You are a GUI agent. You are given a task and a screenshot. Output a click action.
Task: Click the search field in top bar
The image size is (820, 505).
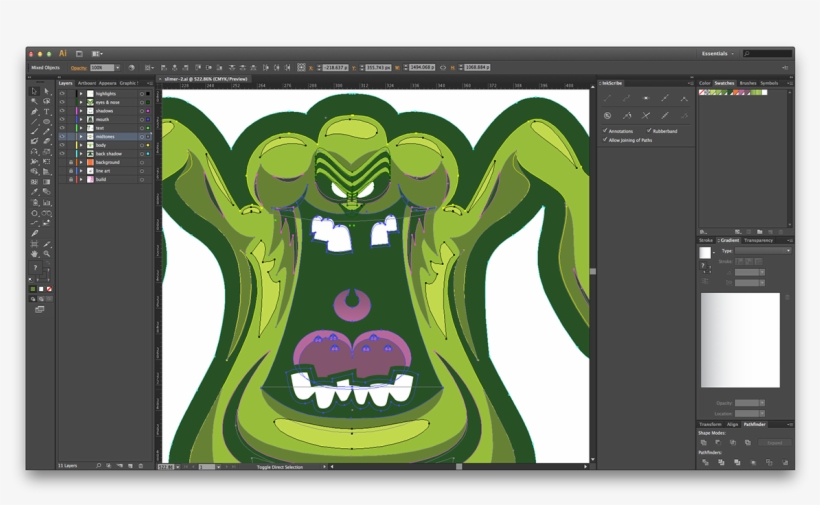[768, 53]
